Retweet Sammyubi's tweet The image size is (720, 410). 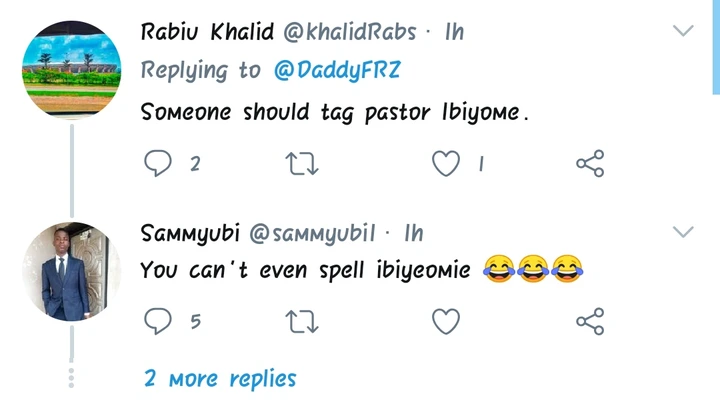(x=302, y=321)
